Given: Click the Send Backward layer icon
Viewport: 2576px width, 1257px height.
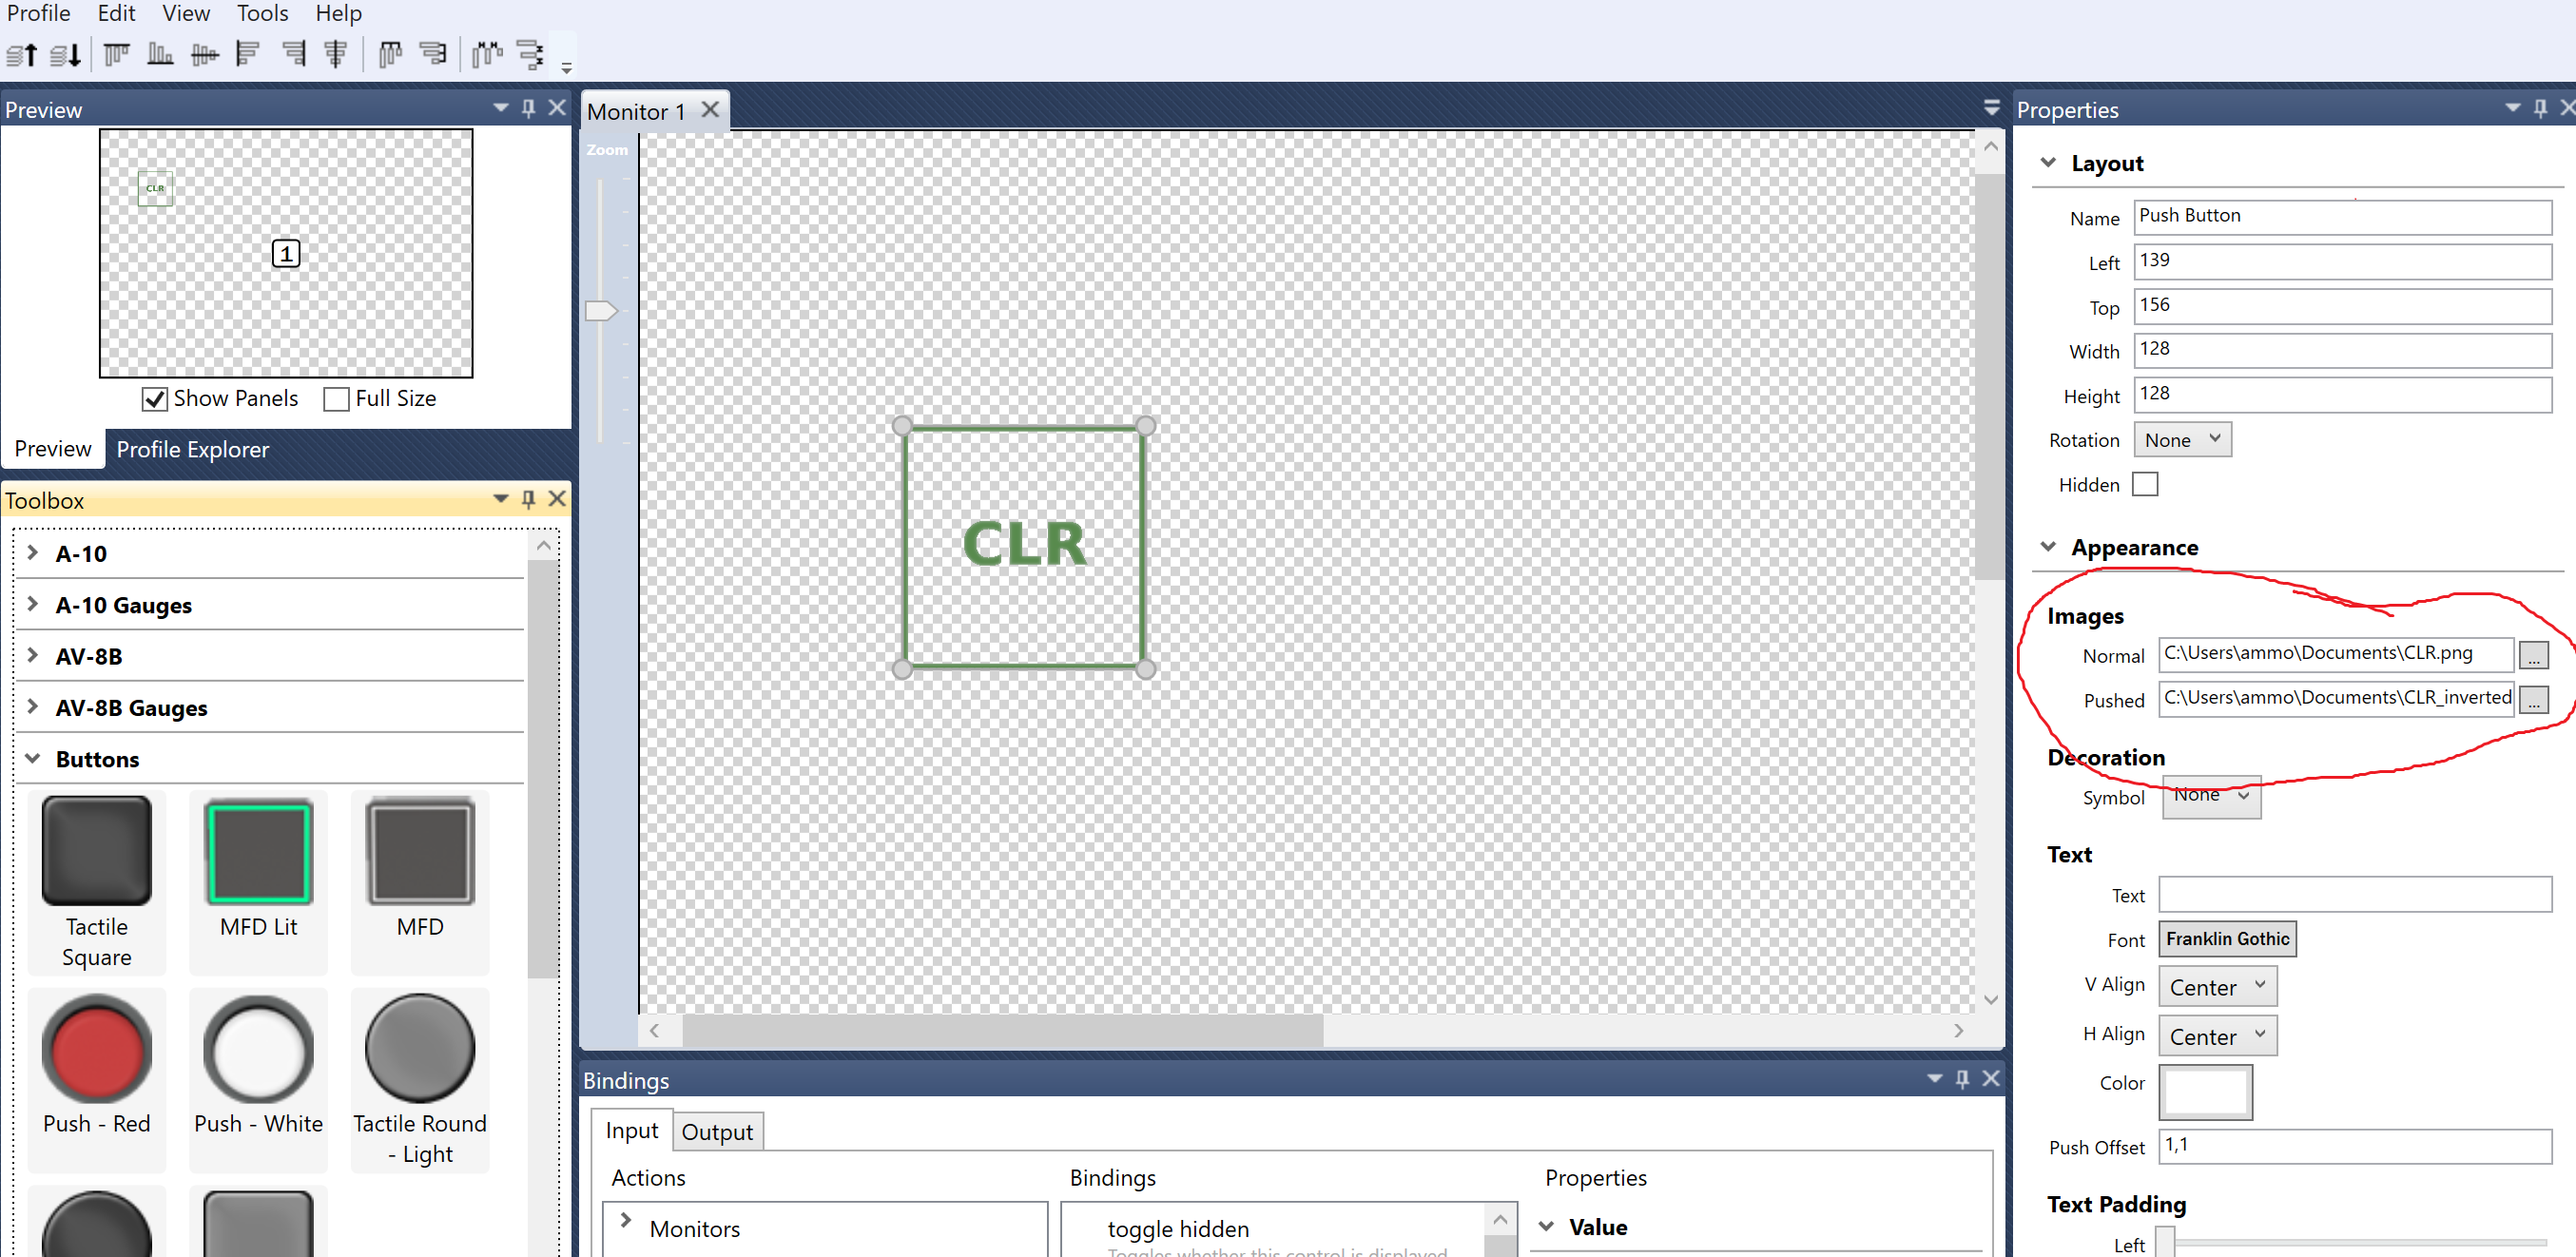Looking at the screenshot, I should click(65, 55).
